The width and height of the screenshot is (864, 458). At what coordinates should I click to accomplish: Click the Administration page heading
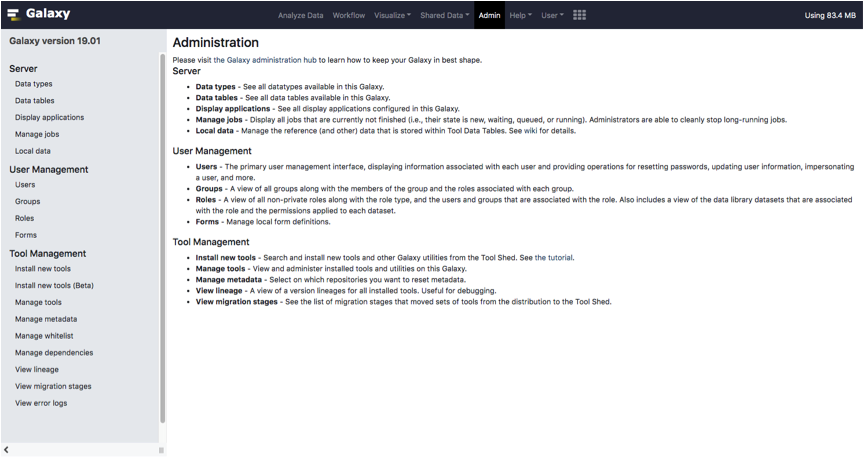point(215,42)
